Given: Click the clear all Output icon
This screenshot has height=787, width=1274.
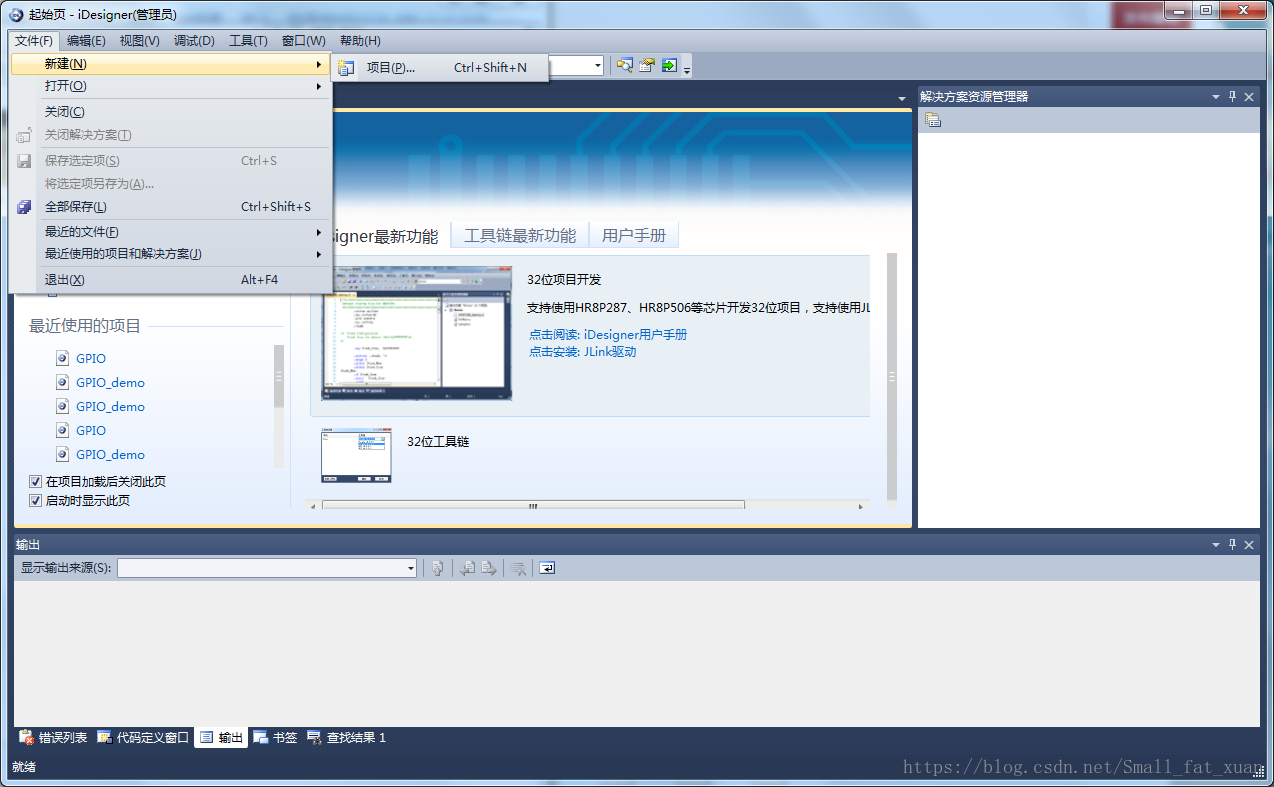Looking at the screenshot, I should [518, 568].
